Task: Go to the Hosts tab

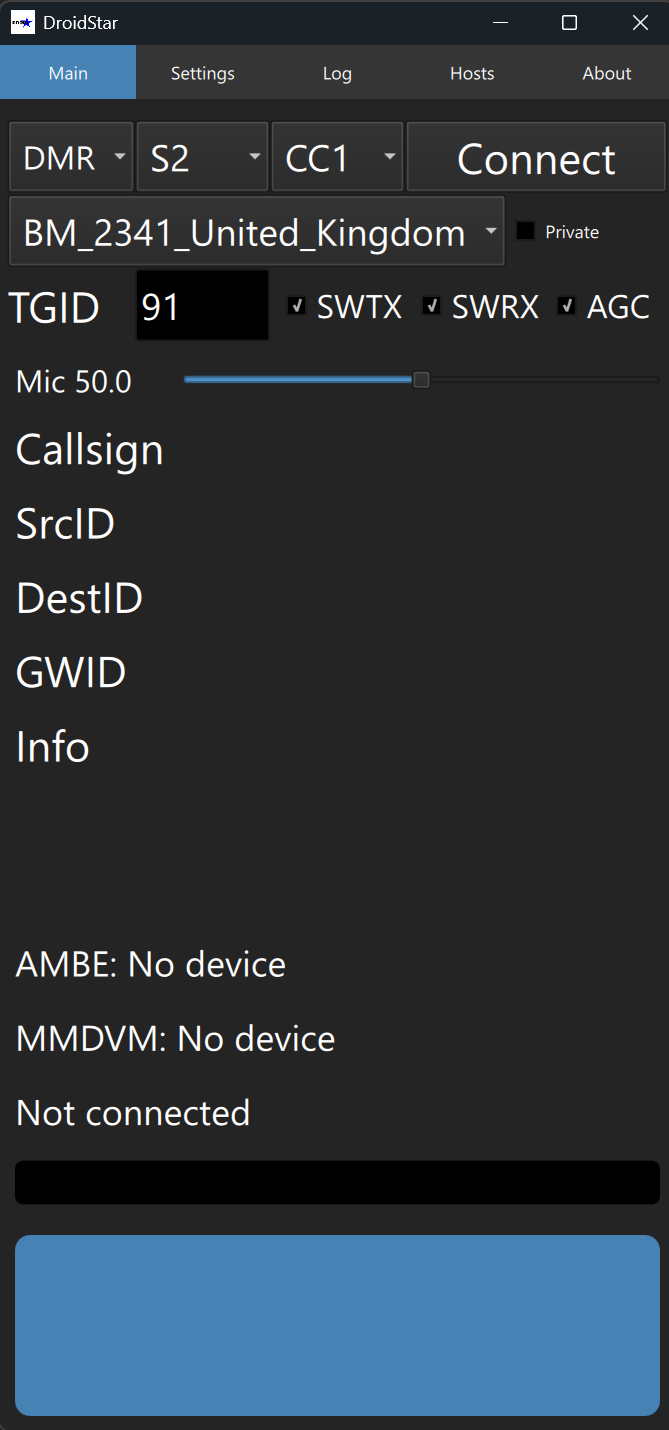Action: 472,73
